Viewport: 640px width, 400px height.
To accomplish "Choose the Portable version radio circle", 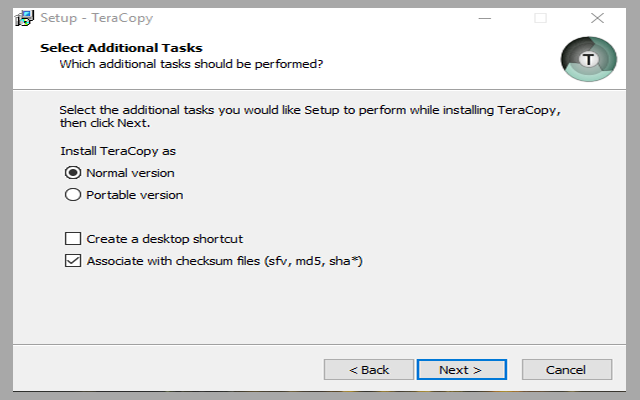I will pos(72,195).
